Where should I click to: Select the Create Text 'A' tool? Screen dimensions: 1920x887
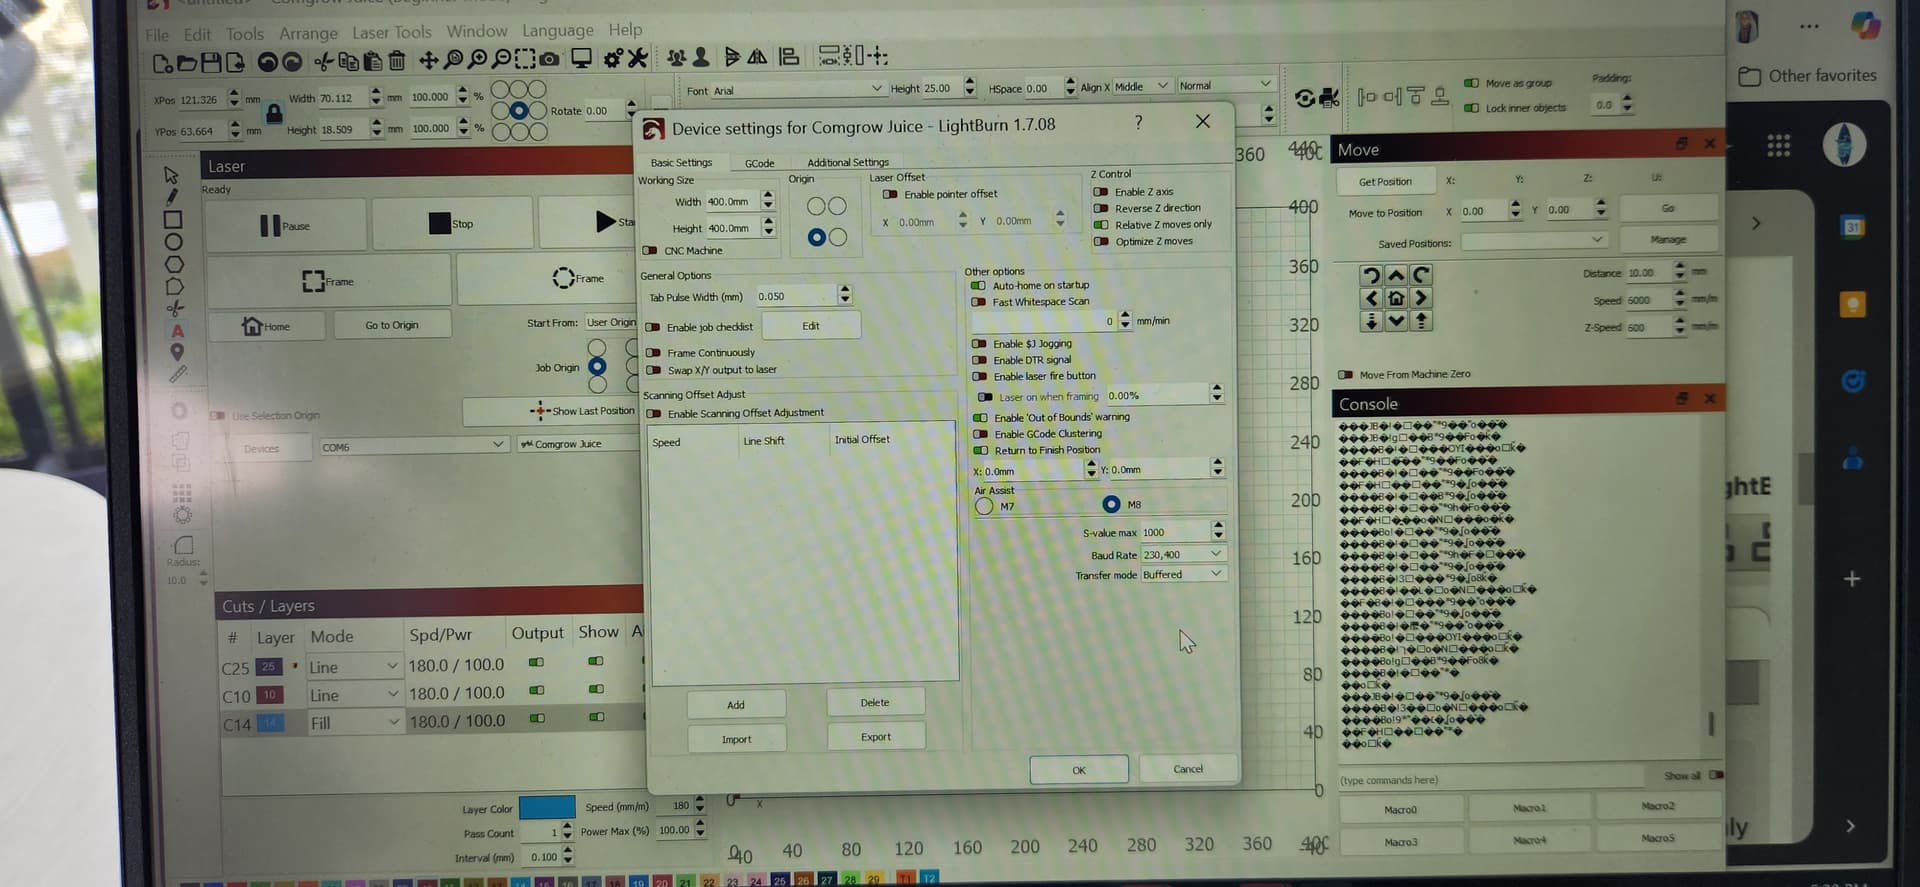pos(177,331)
